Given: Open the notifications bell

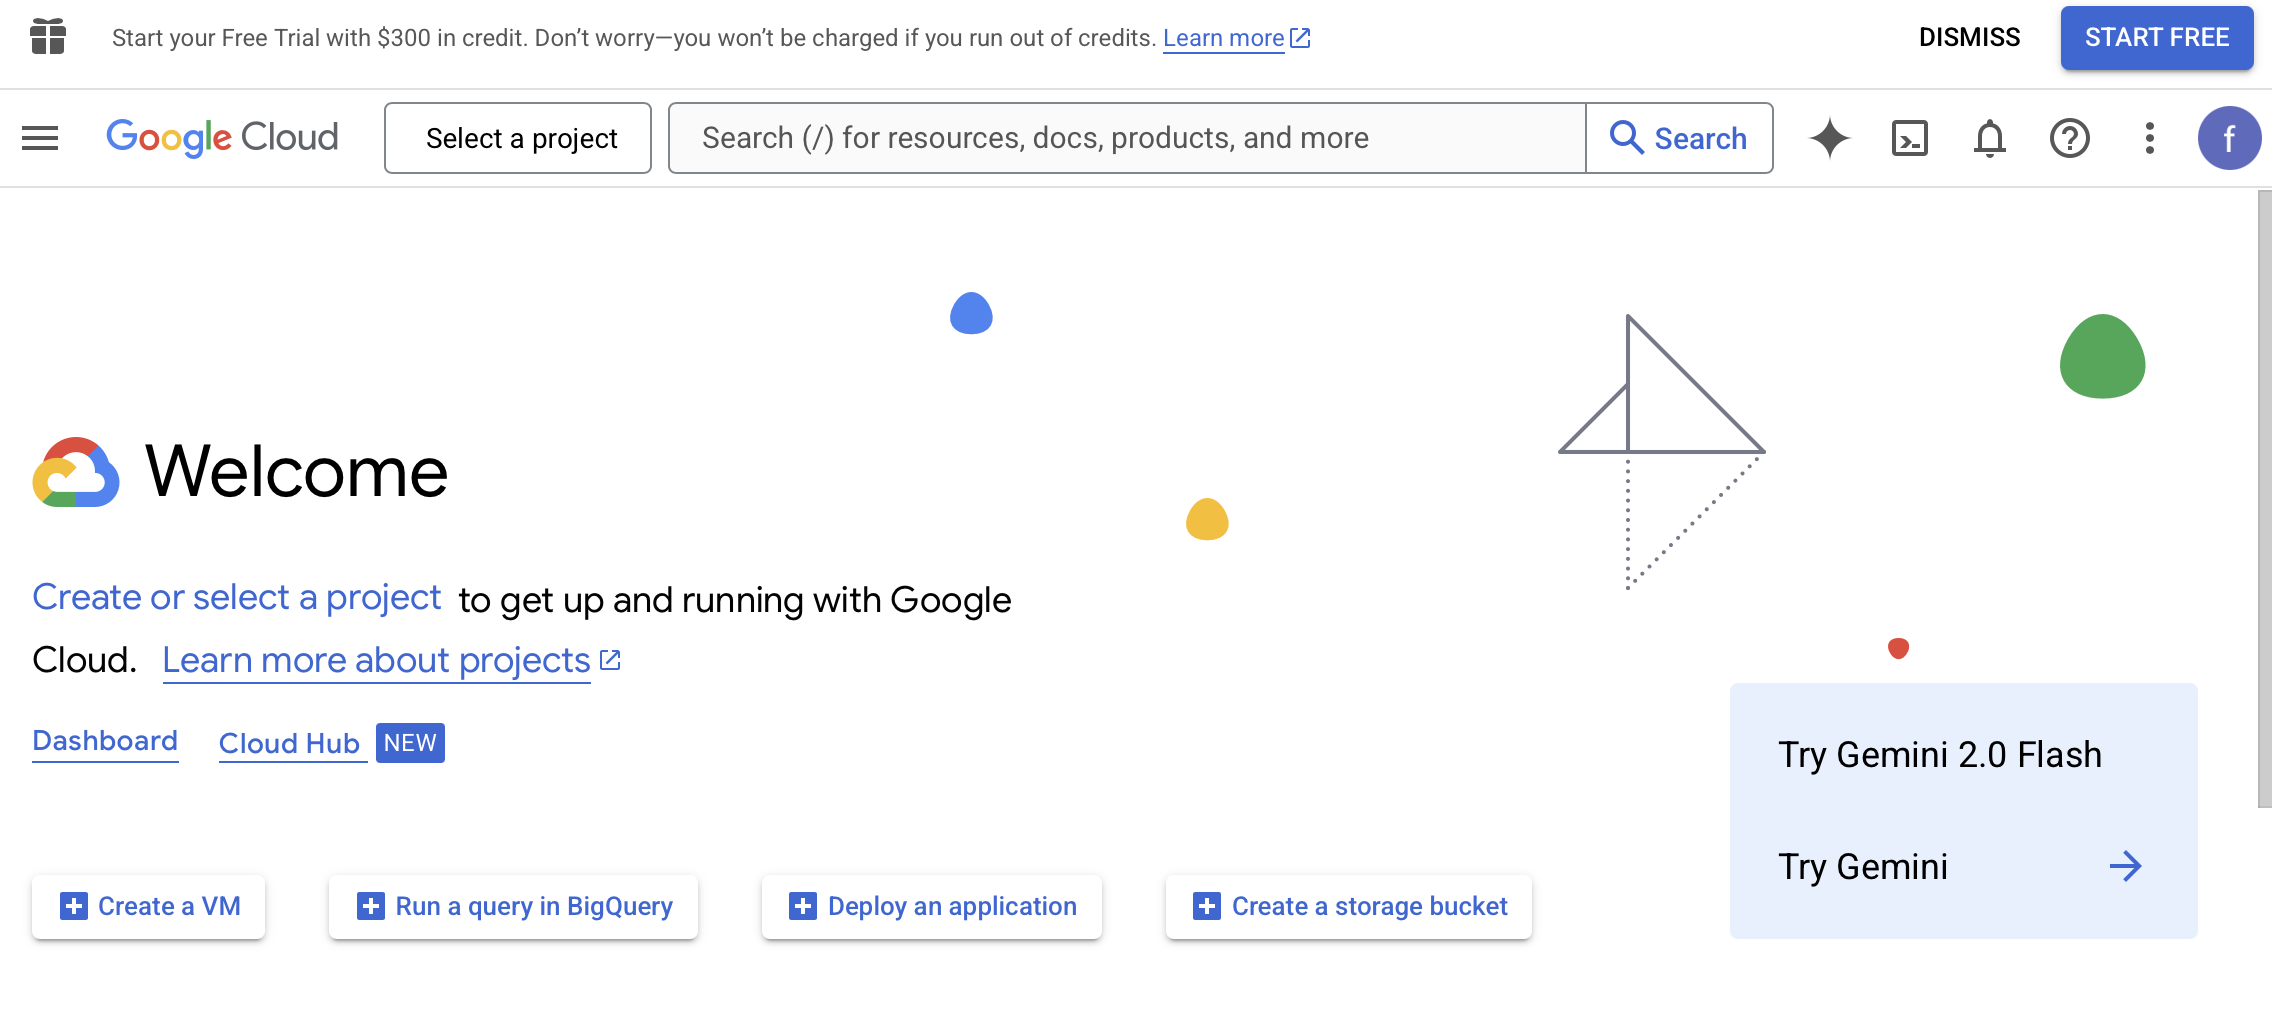Looking at the screenshot, I should coord(1989,138).
